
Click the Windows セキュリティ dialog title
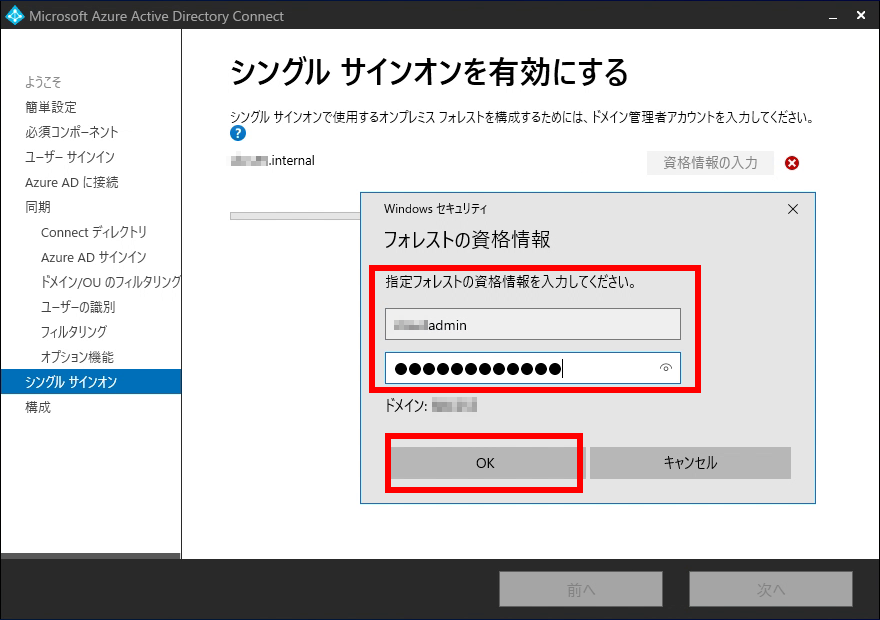tap(436, 209)
